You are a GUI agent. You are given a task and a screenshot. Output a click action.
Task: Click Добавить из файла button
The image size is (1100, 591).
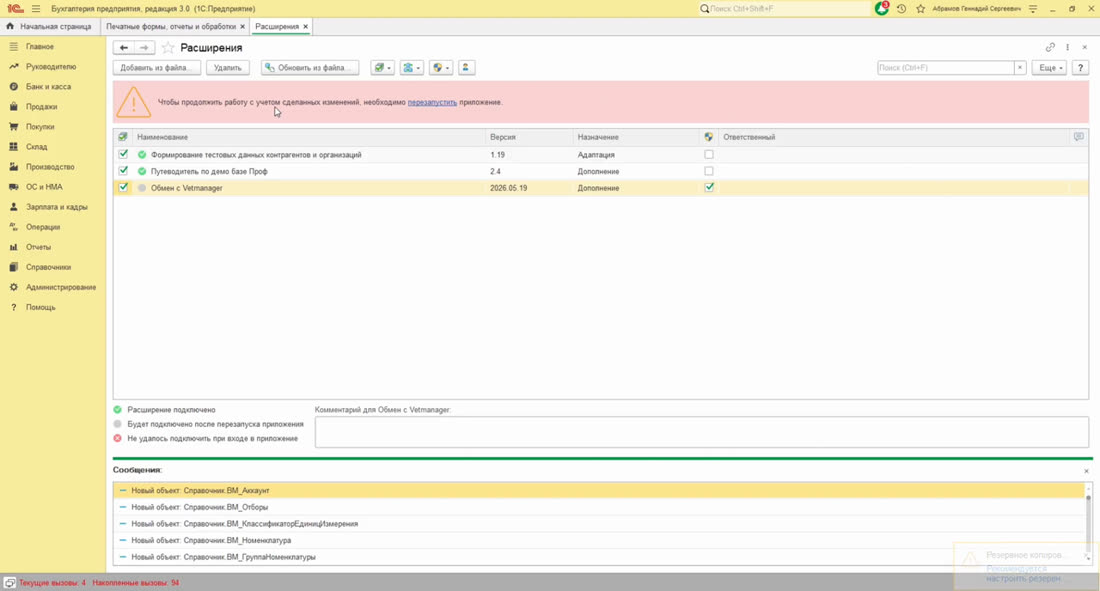[x=157, y=67]
